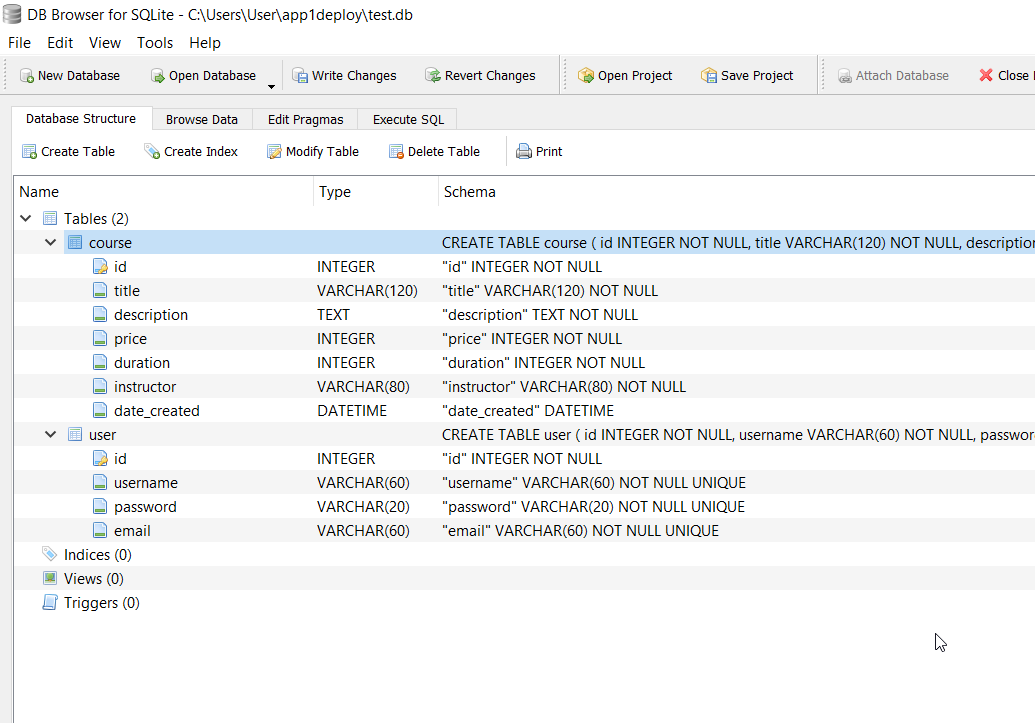Switch to the Browse Data tab
The image size is (1035, 723).
[x=201, y=119]
